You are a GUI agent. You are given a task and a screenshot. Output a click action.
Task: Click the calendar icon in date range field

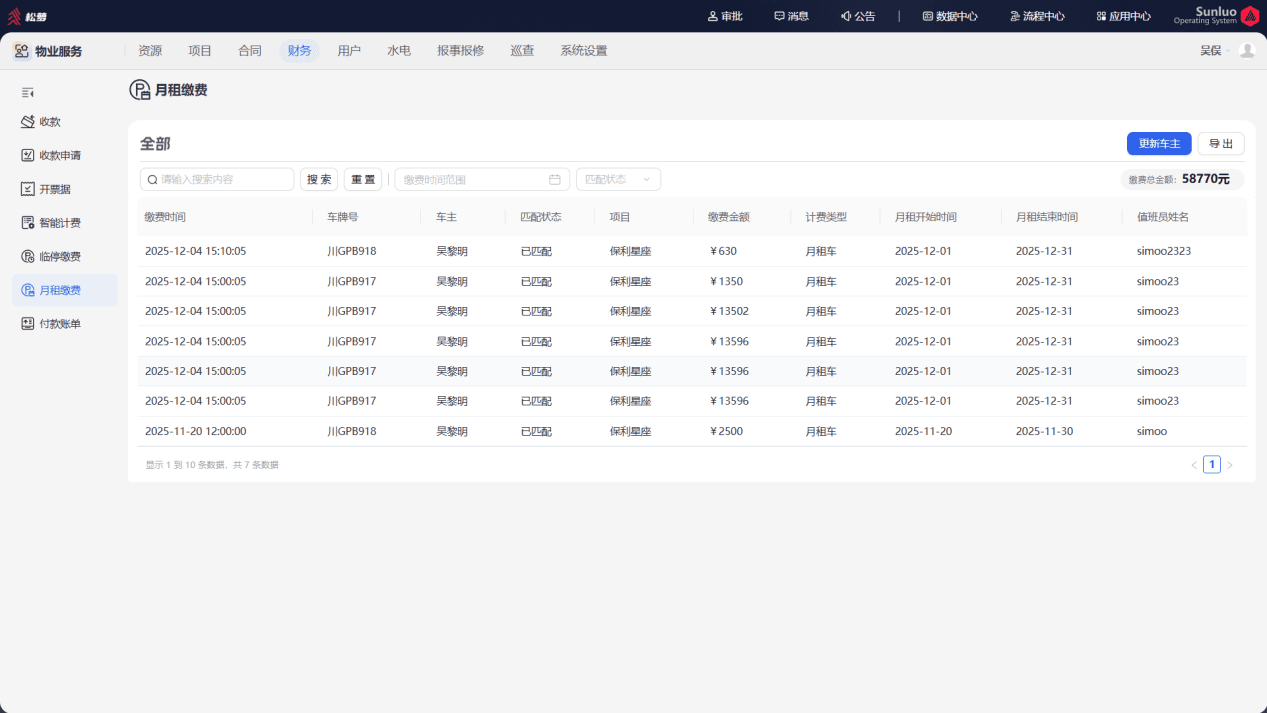[555, 180]
